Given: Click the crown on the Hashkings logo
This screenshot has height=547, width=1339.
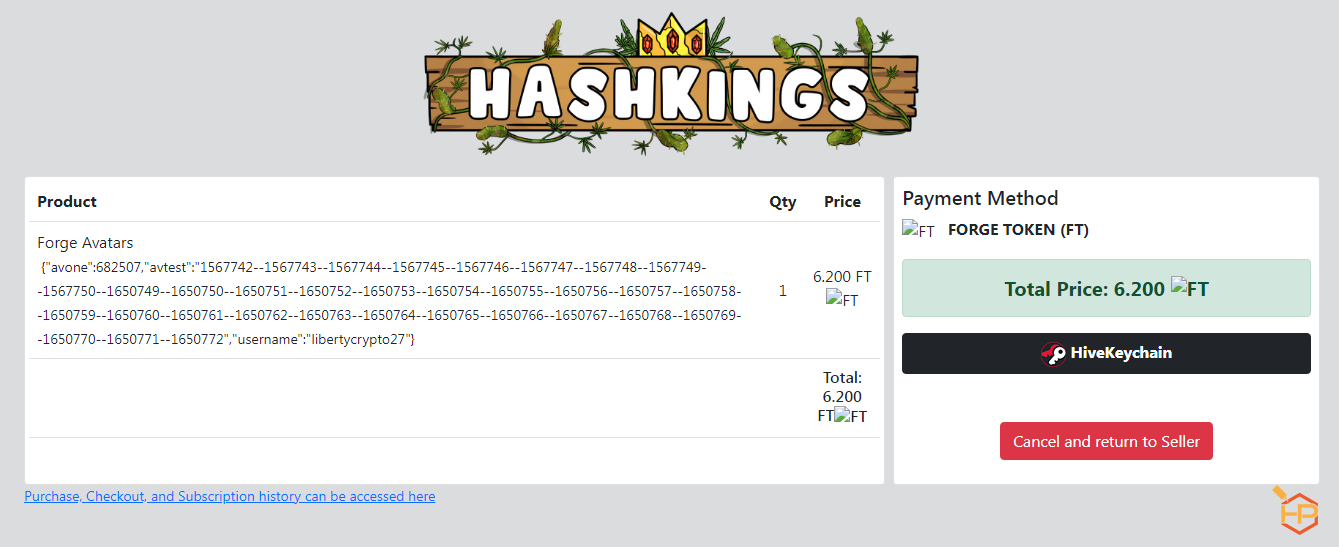Looking at the screenshot, I should (670, 35).
